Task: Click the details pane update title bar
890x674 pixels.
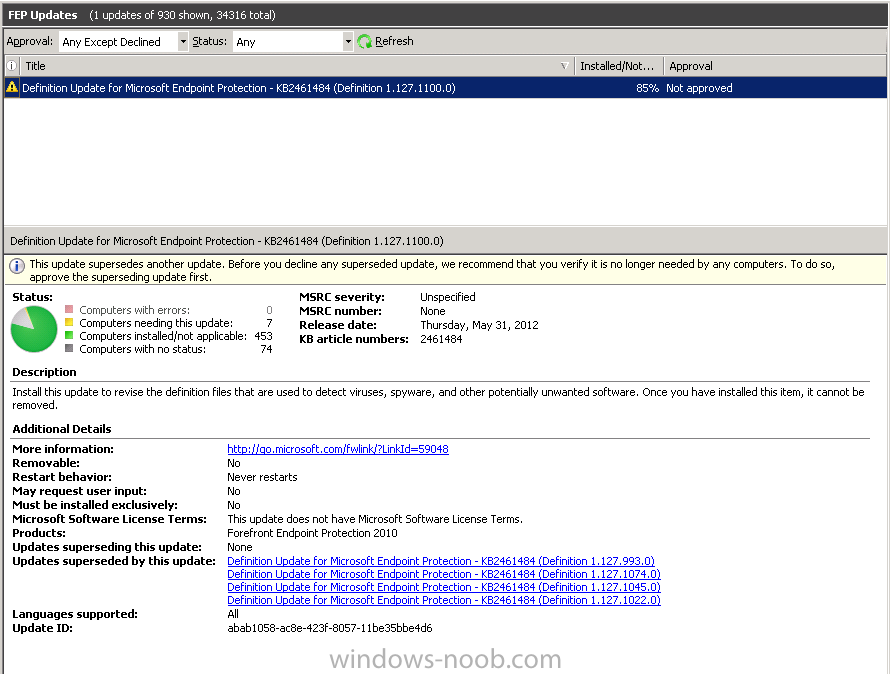Action: point(446,241)
